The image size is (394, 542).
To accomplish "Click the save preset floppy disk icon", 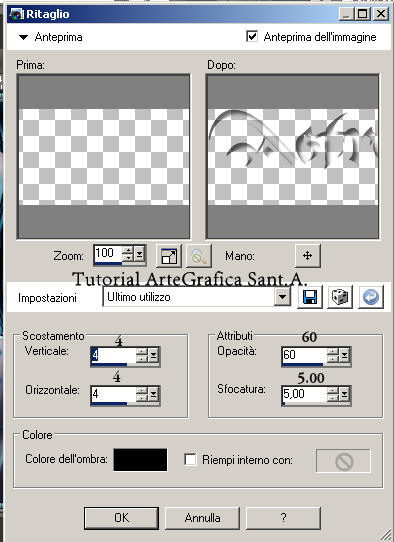I will pyautogui.click(x=310, y=297).
